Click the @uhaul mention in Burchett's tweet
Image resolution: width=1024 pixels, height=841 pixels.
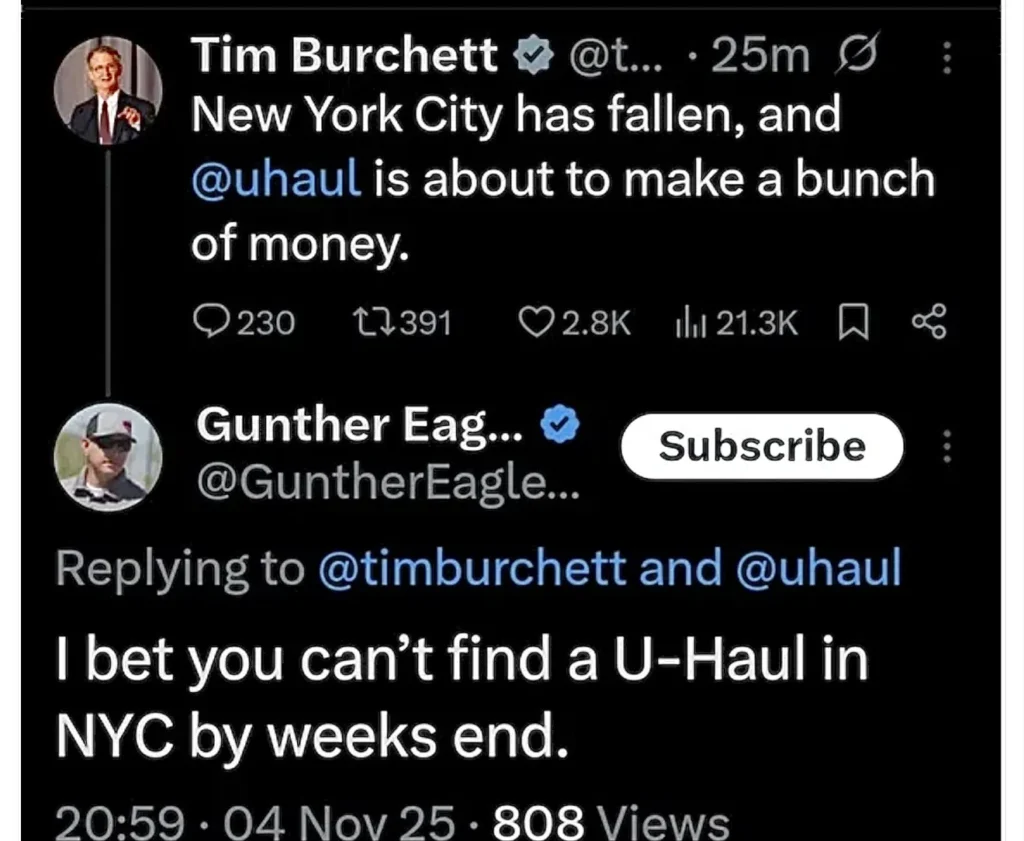click(275, 180)
